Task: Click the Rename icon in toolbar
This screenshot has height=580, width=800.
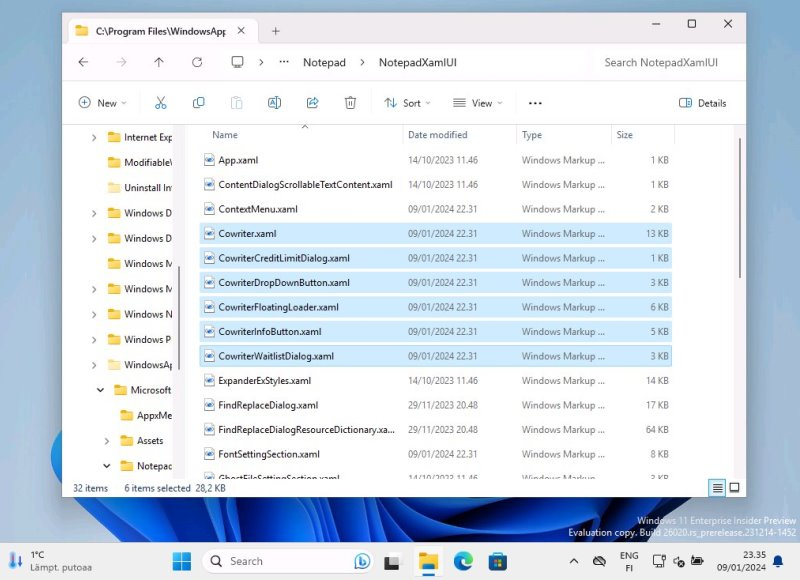Action: pos(274,103)
